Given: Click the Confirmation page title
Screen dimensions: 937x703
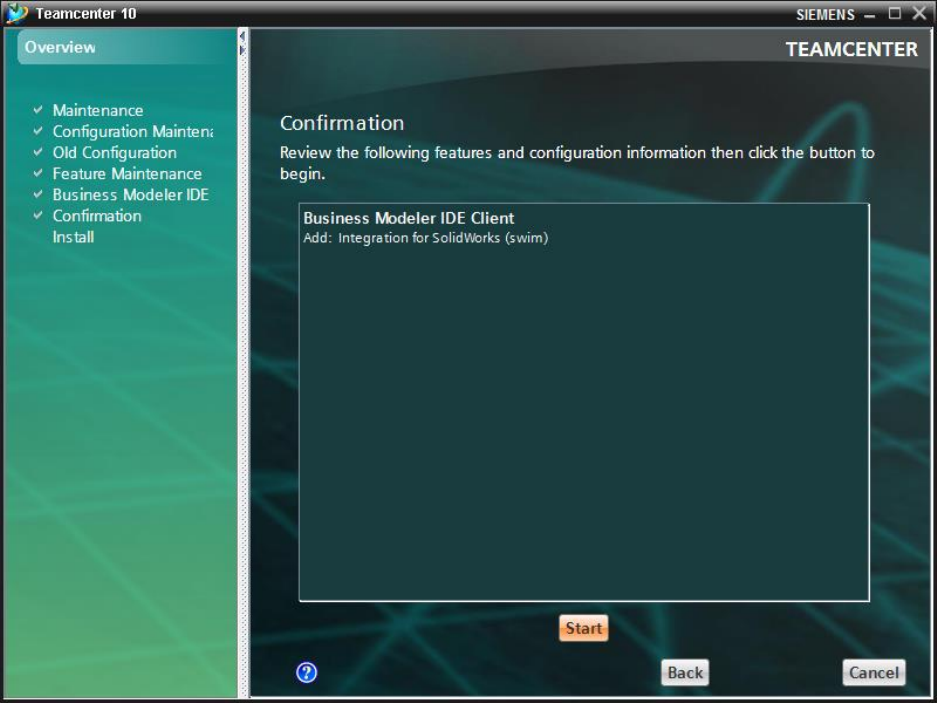Looking at the screenshot, I should click(342, 123).
